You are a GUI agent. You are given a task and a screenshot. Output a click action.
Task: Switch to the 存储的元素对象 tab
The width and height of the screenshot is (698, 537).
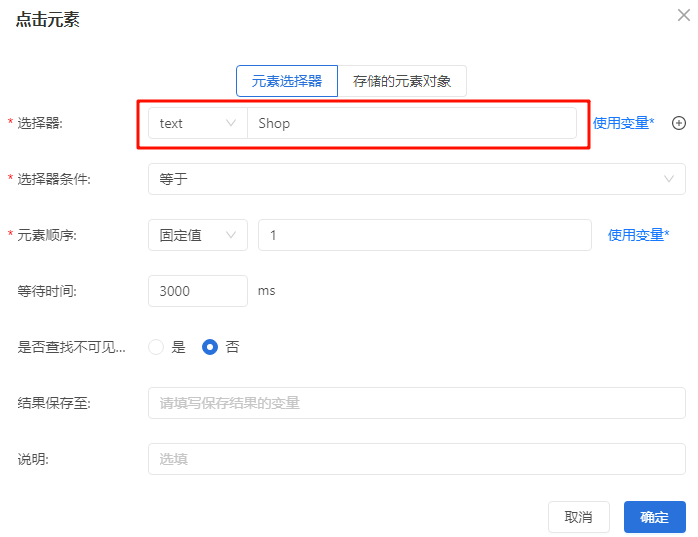[x=402, y=81]
